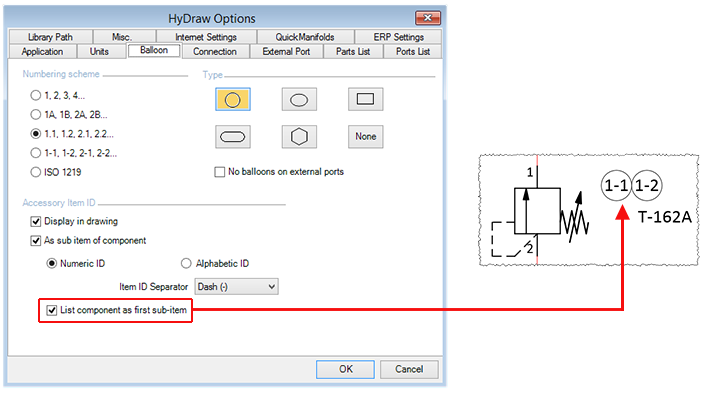Open the Item ID Separator dropdown
The height and width of the screenshot is (397, 720).
236,287
